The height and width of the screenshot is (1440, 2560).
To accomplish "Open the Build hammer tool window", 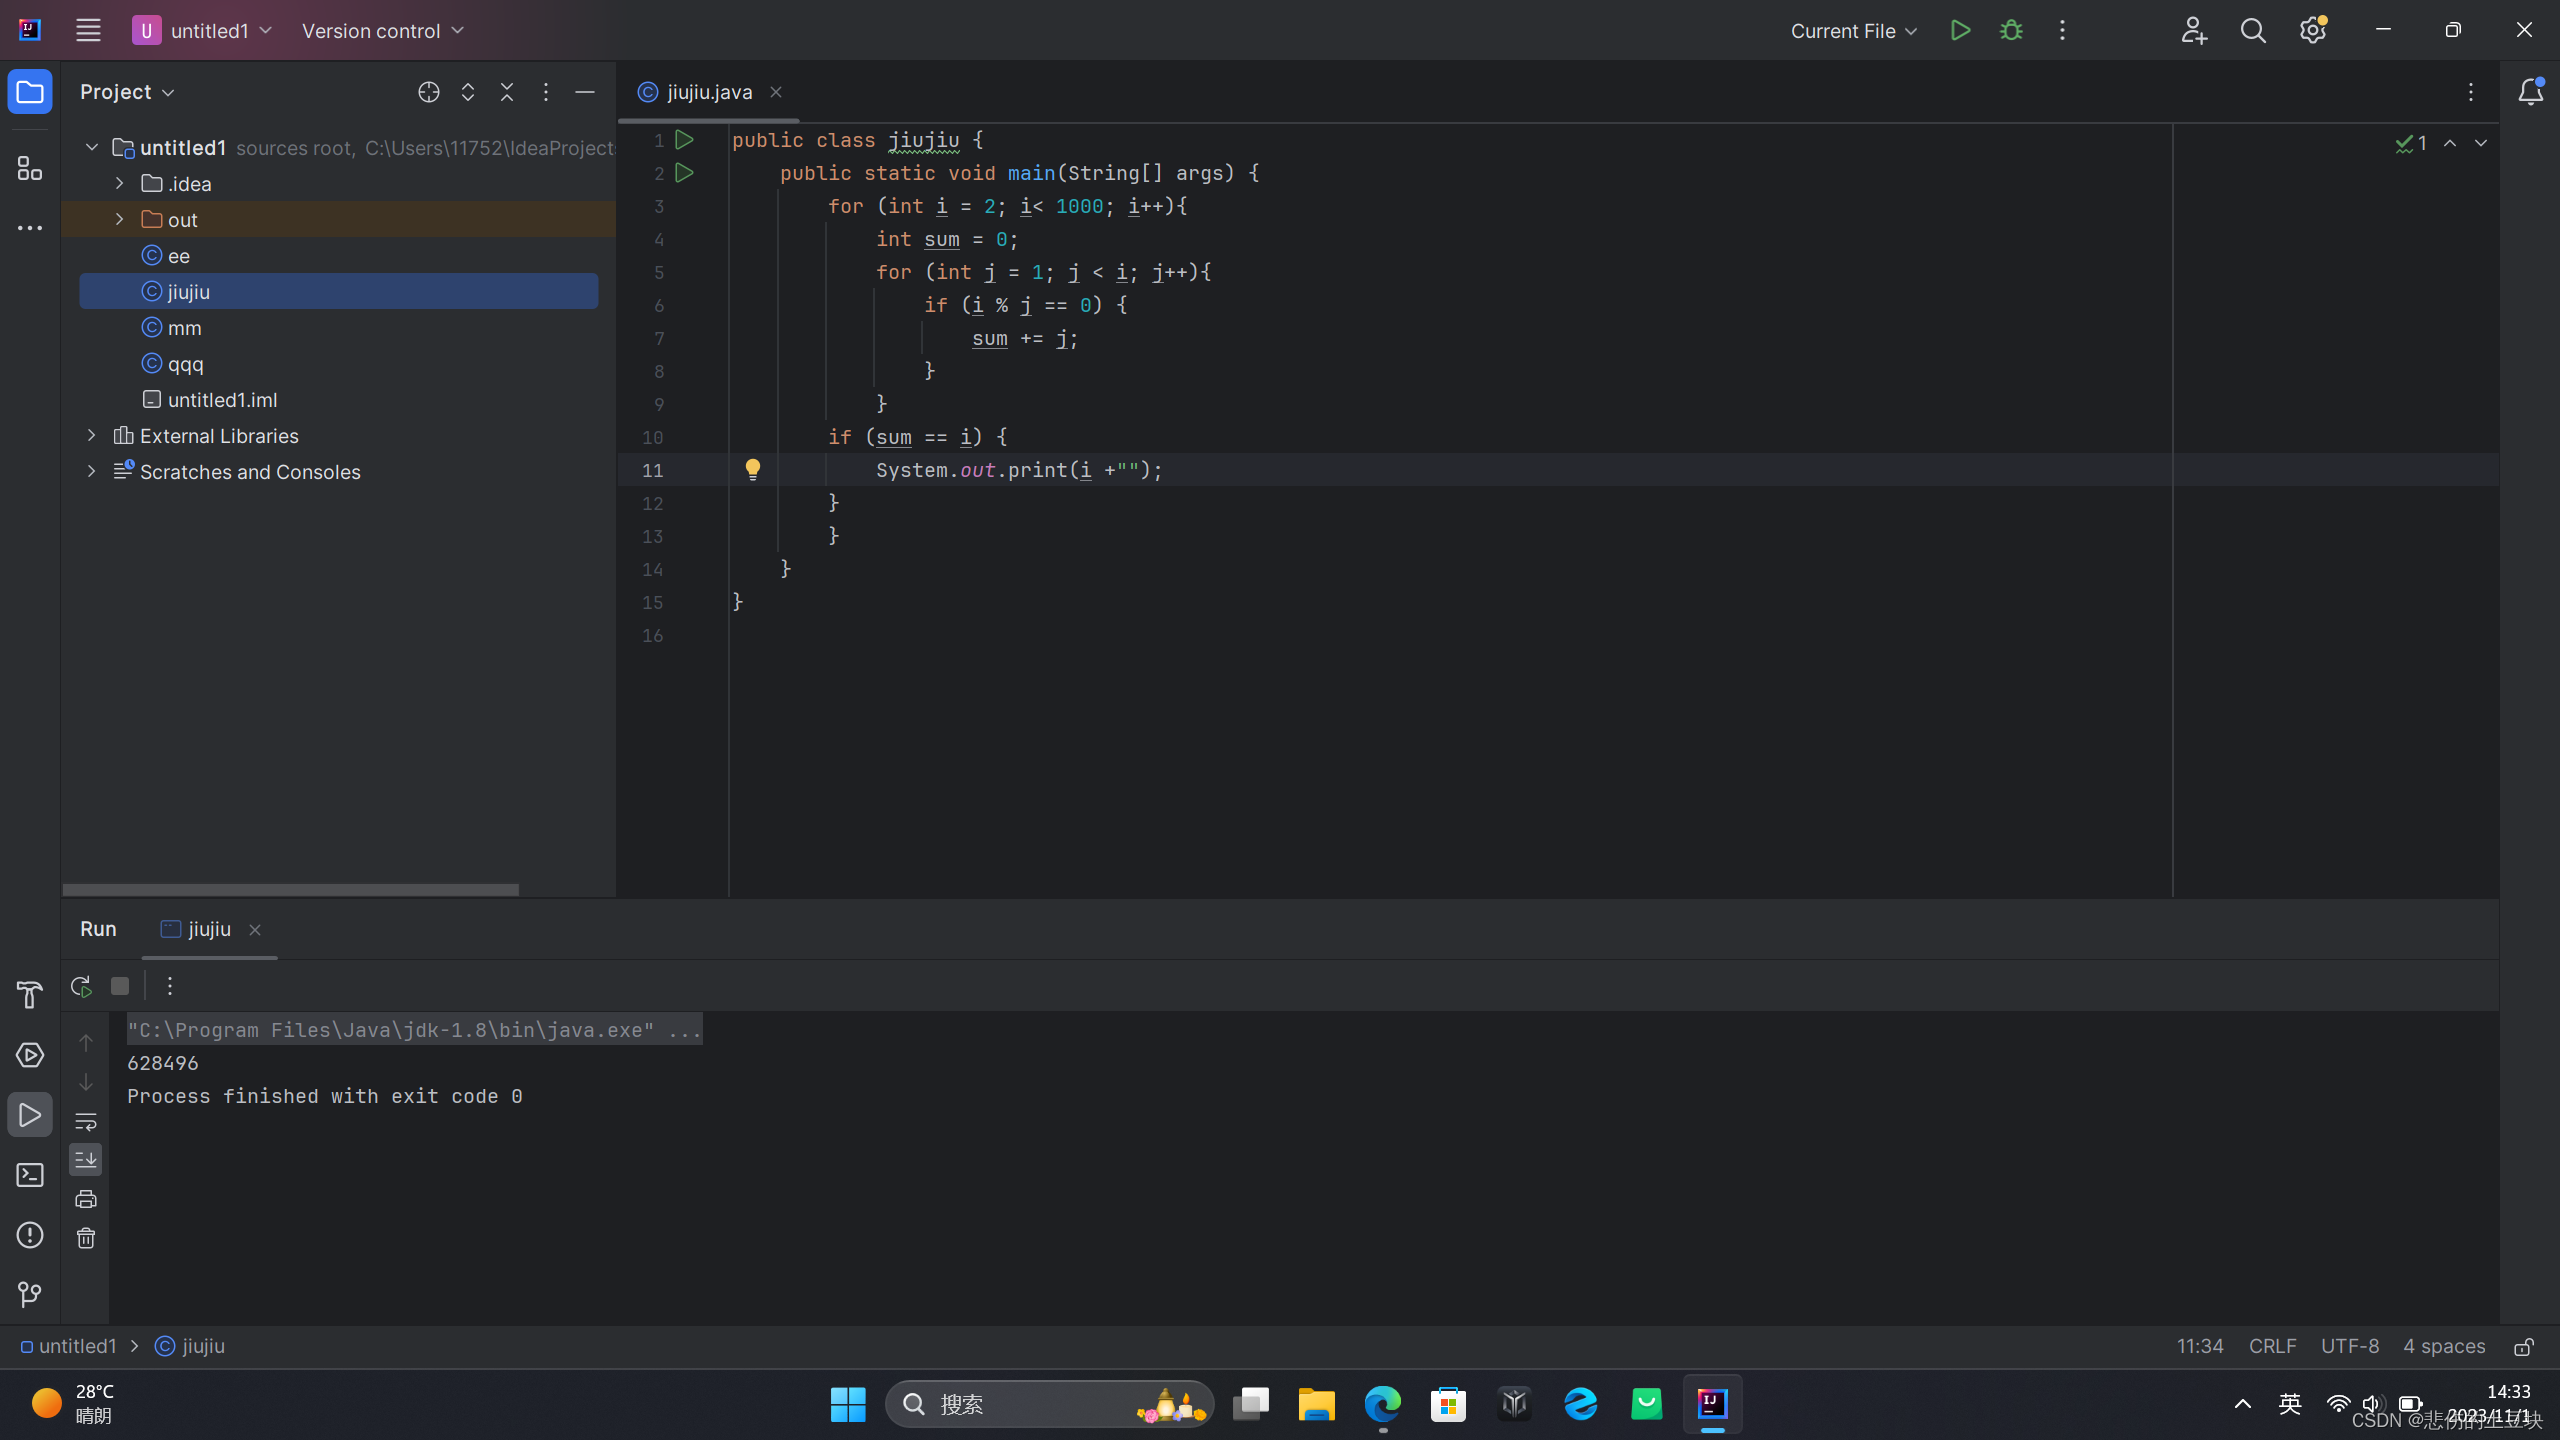I will [30, 994].
